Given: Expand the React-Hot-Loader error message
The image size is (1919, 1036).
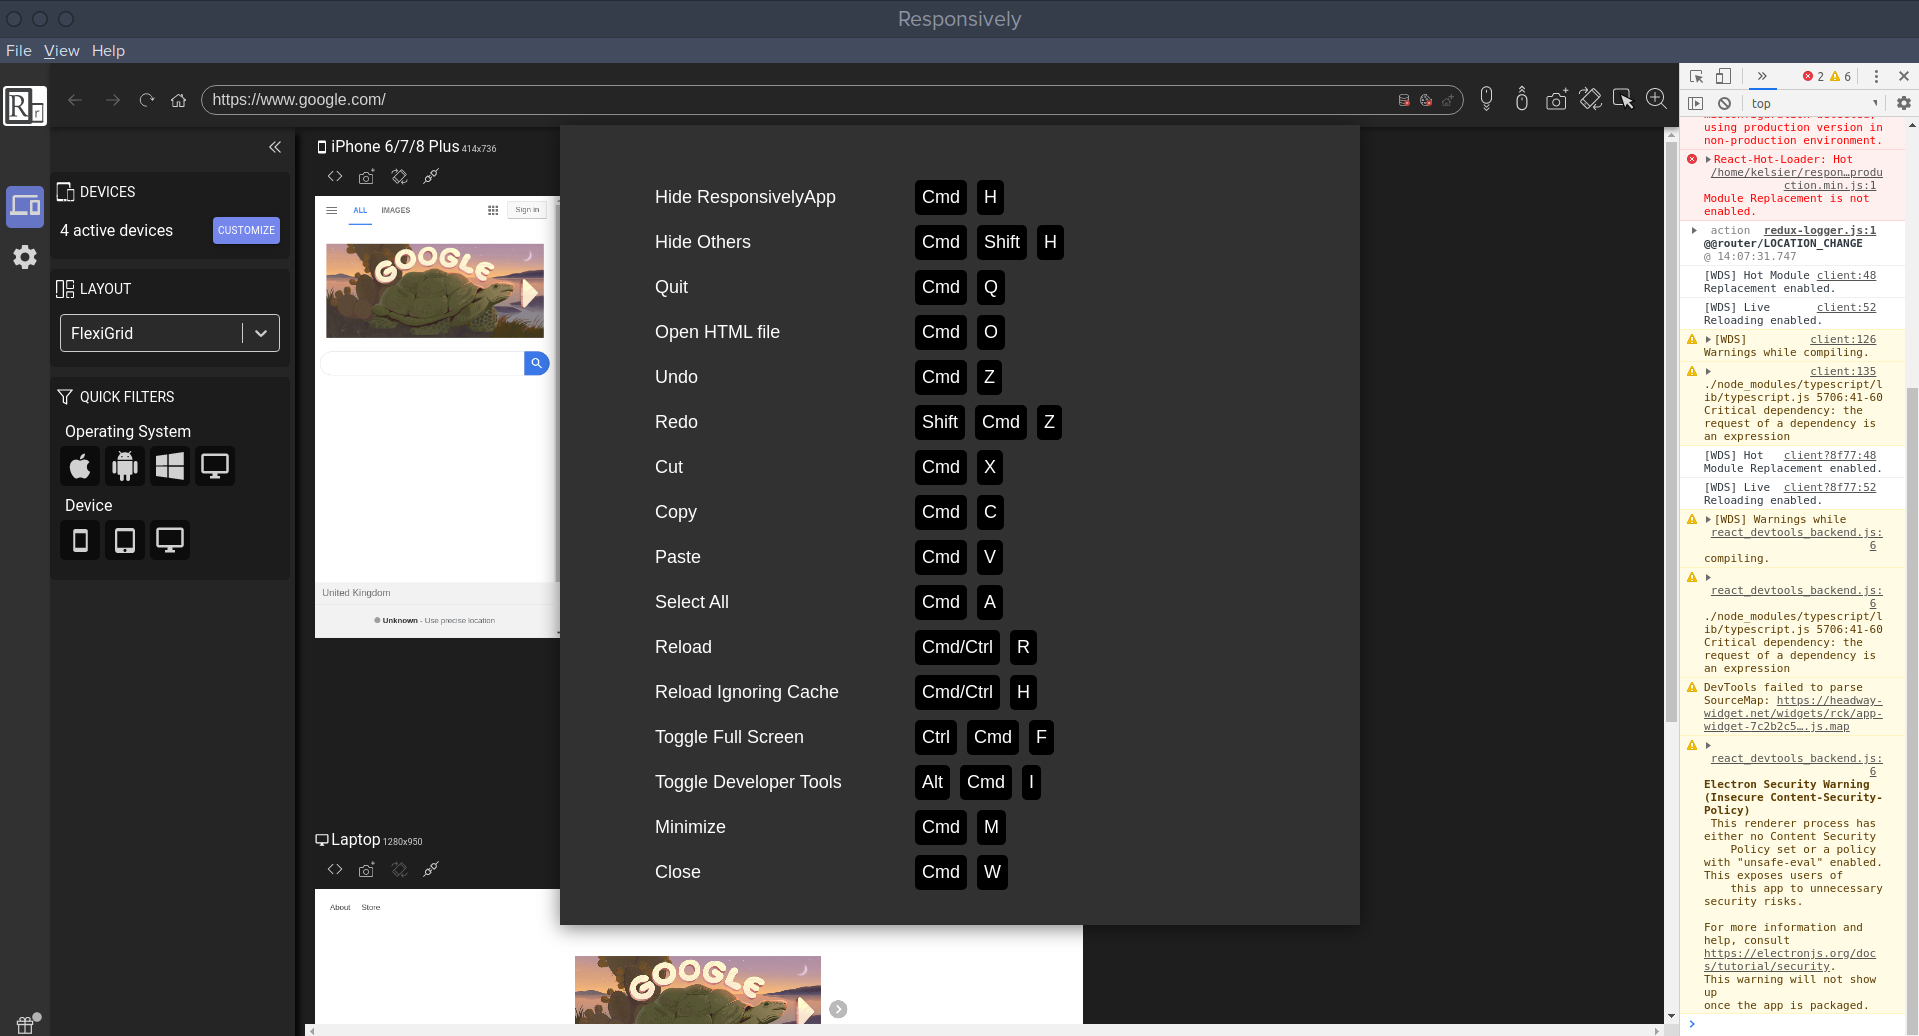Looking at the screenshot, I should click(x=1708, y=159).
